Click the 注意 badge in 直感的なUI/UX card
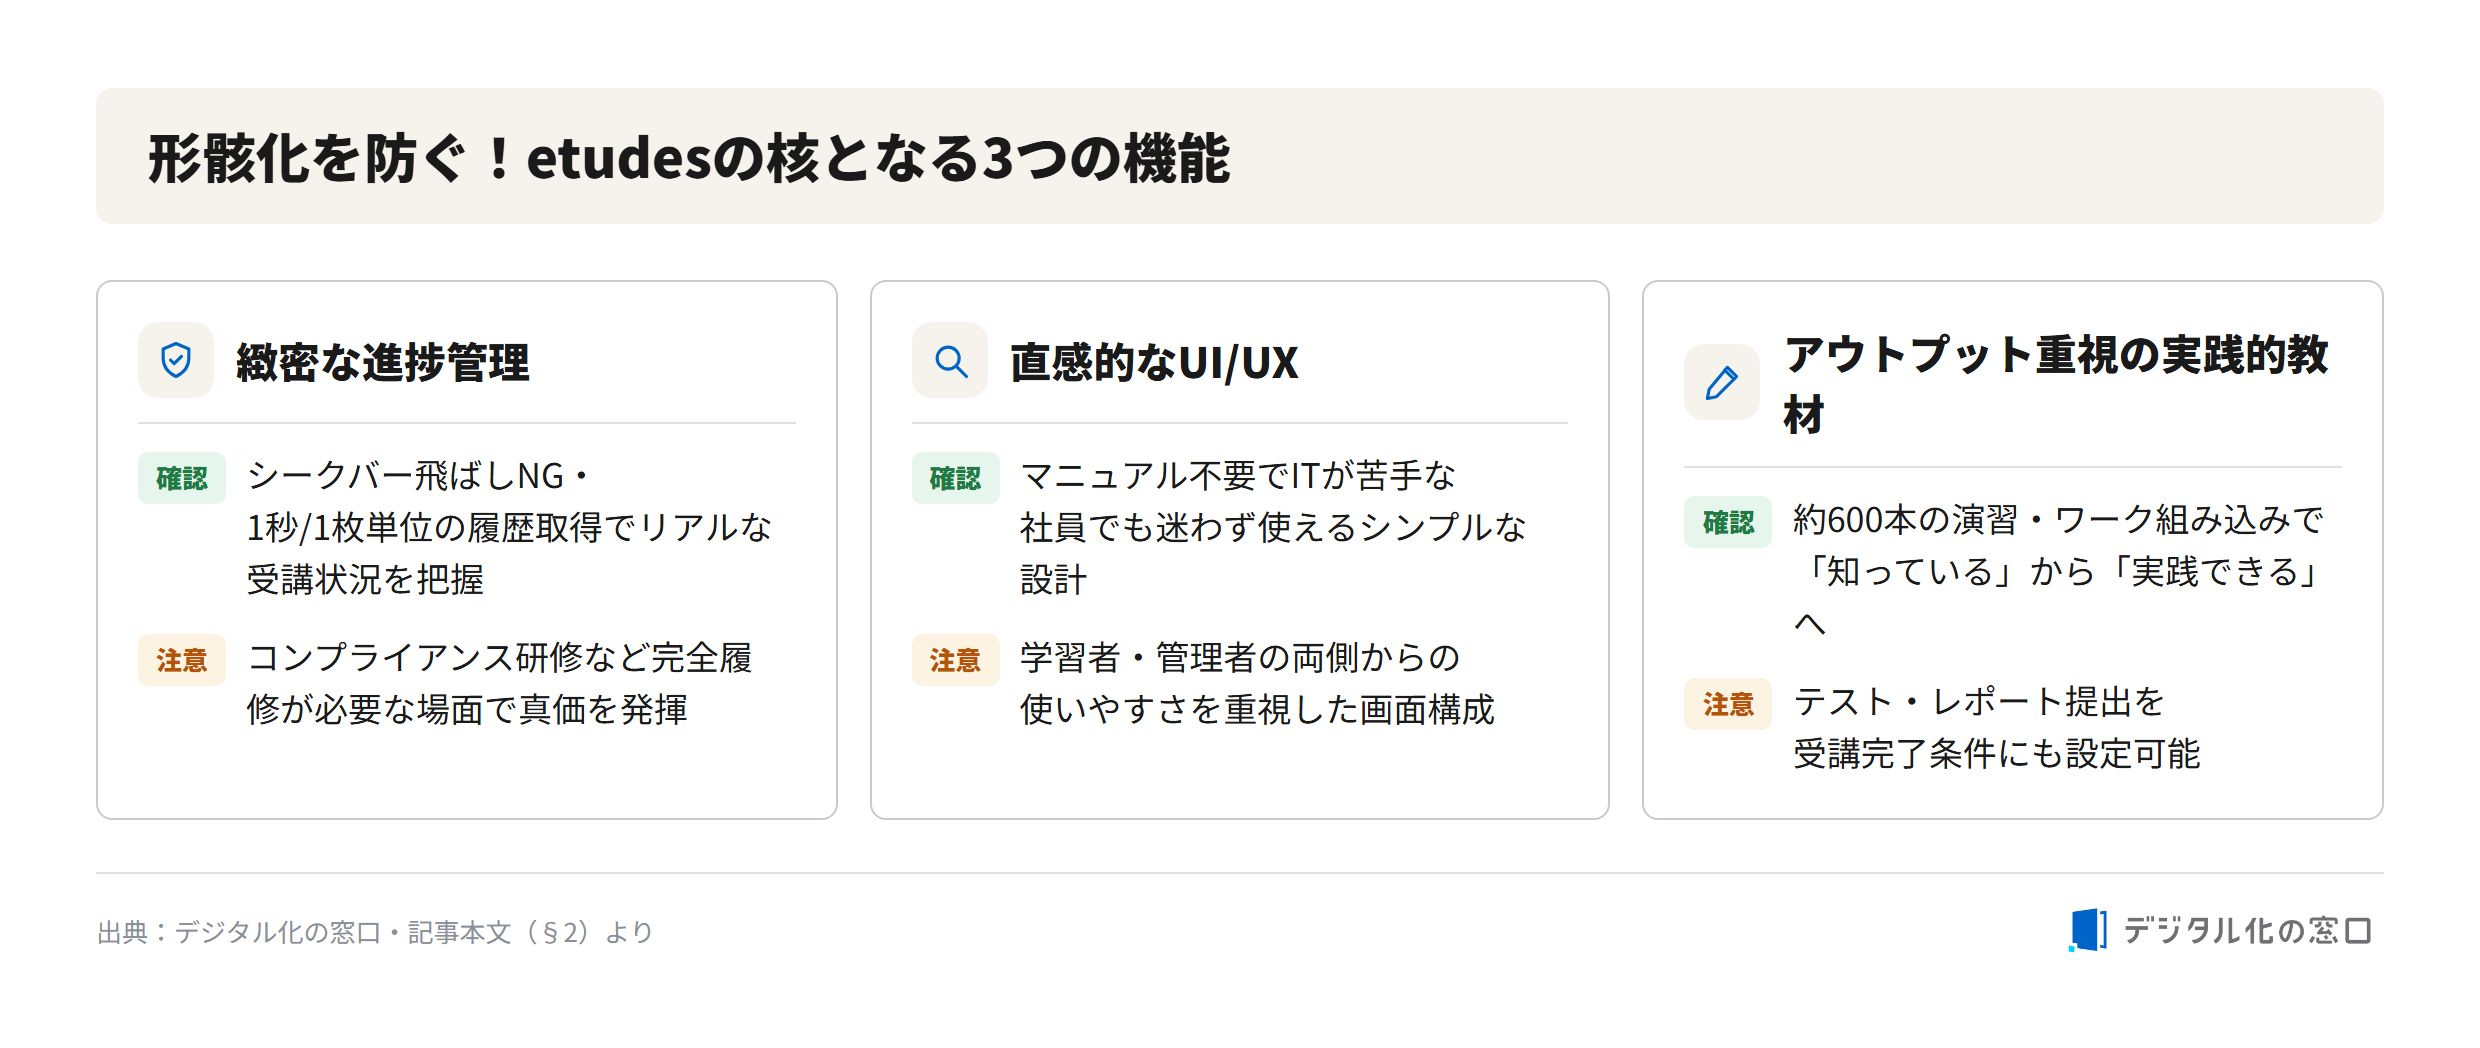Viewport: 2480px width, 1048px height. [x=955, y=660]
